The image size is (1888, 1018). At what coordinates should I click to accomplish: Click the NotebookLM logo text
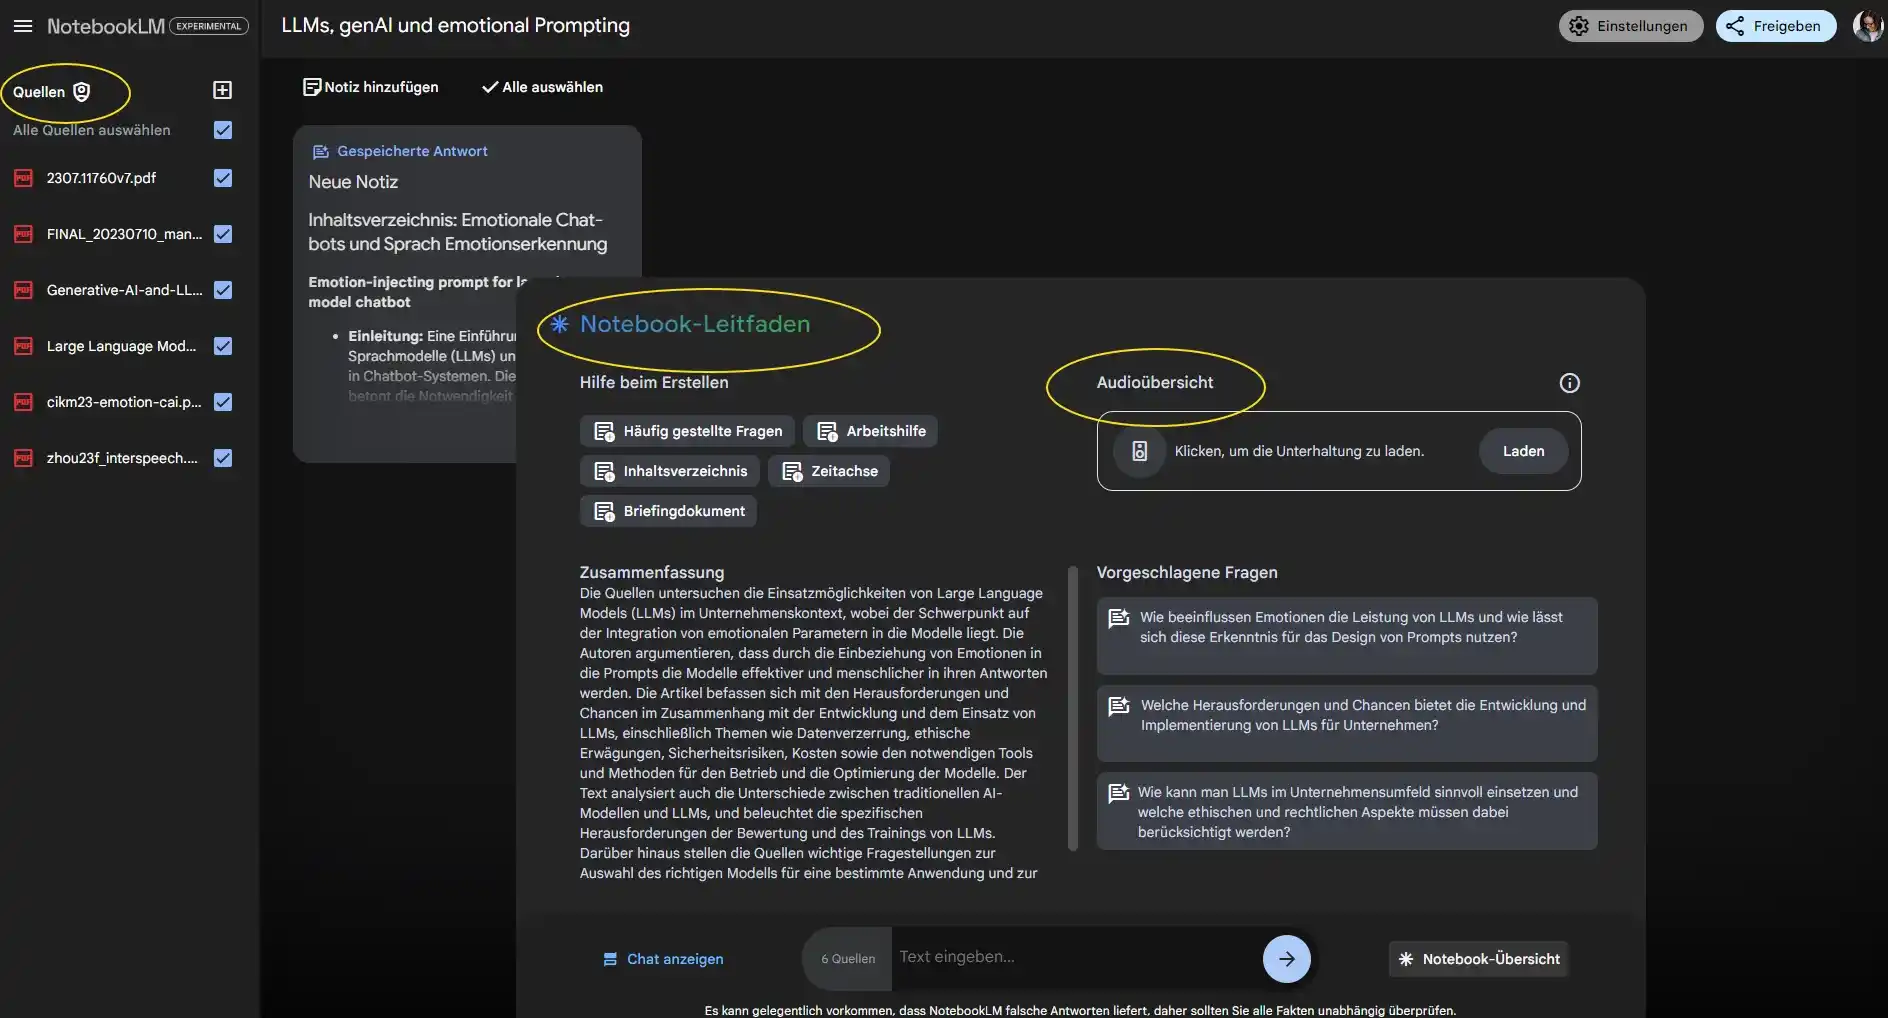tap(106, 26)
